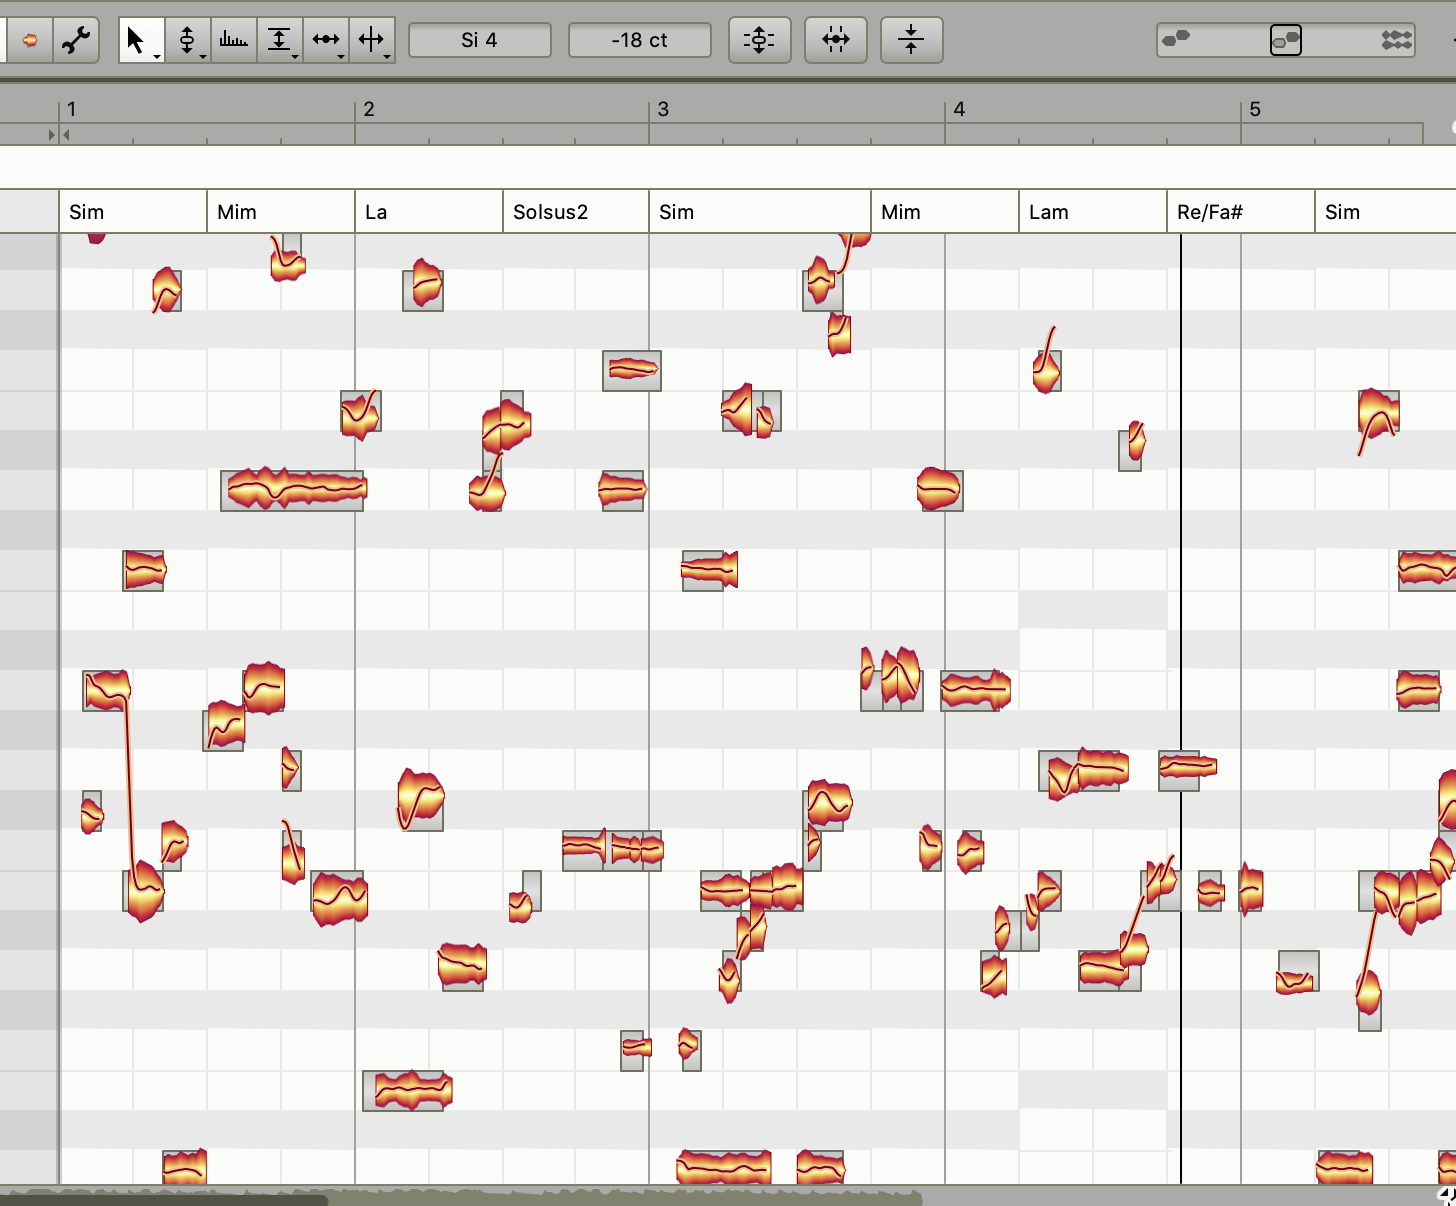
Task: Open the Leveling macro
Action: 911,40
